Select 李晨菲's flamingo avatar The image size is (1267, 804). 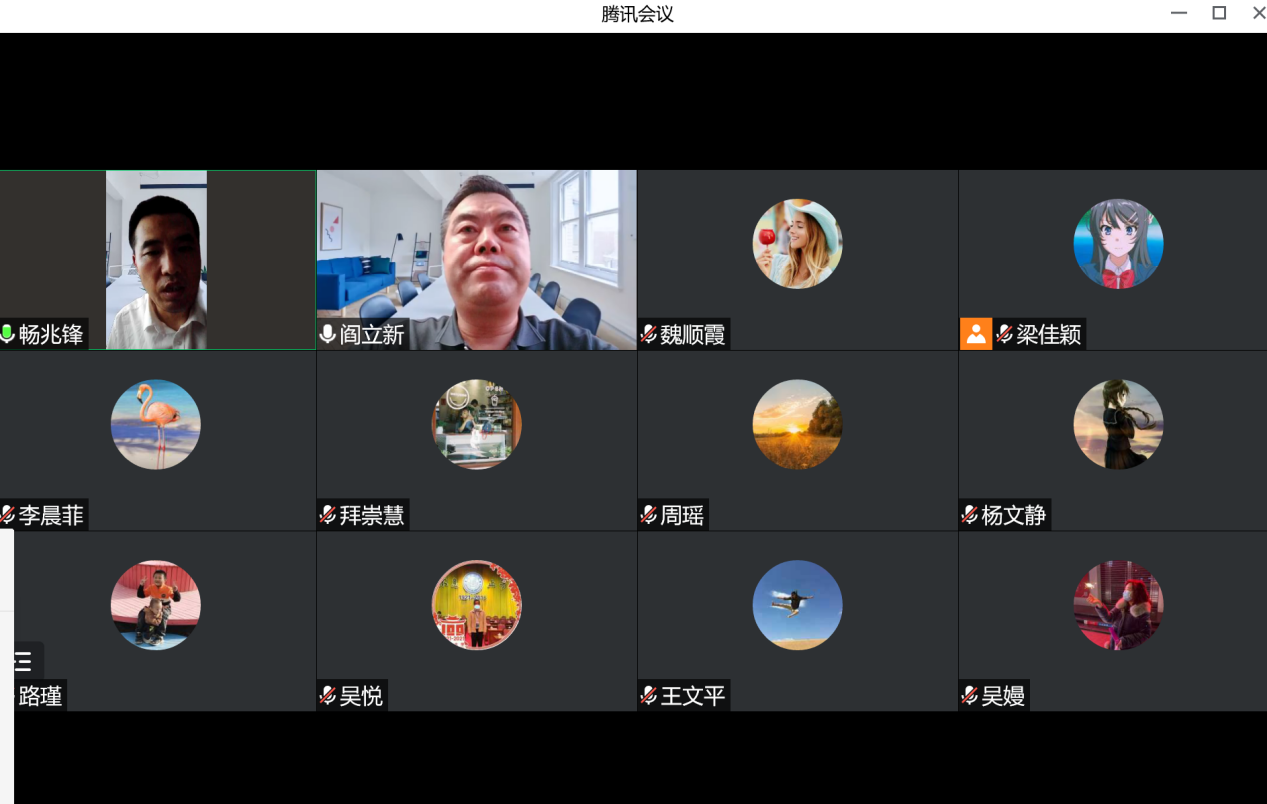[x=156, y=425]
